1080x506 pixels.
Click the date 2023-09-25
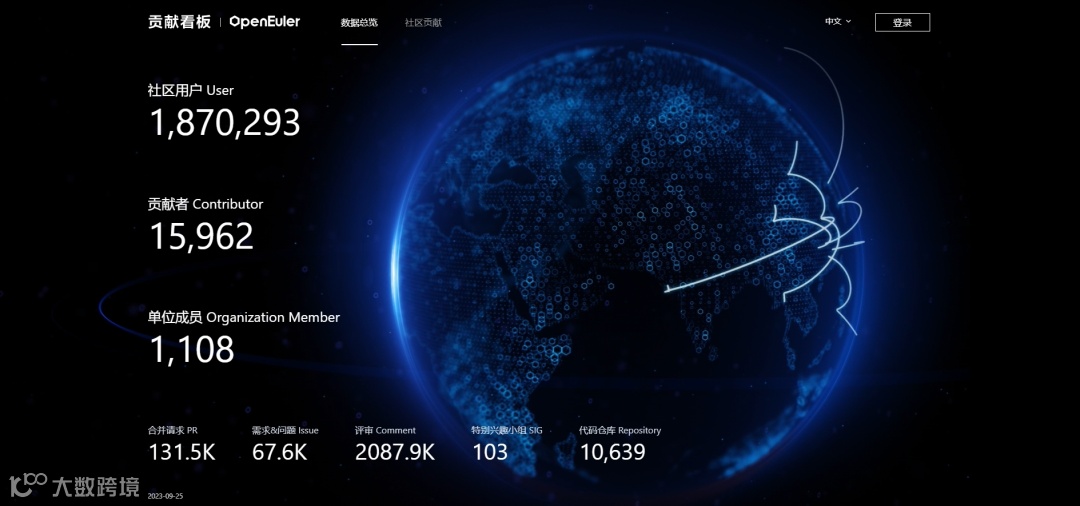point(165,496)
